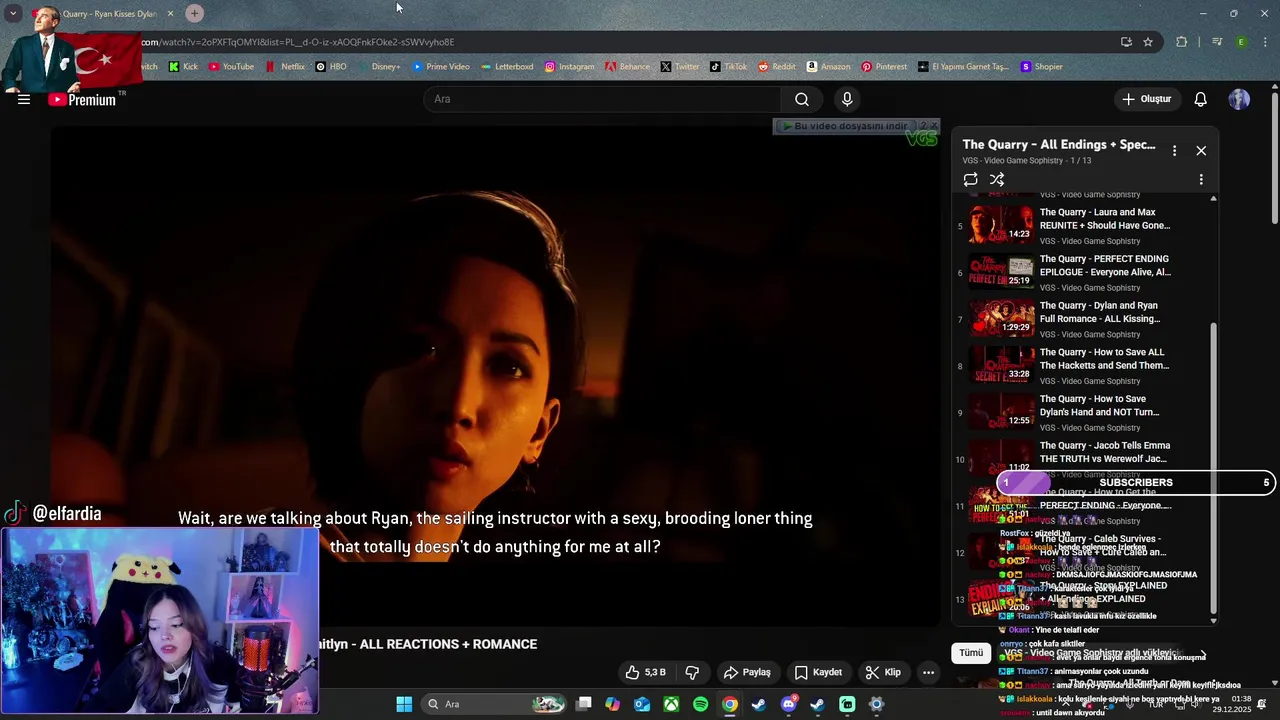Toggle playlist shuffle button
Image resolution: width=1280 pixels, height=720 pixels.
[x=997, y=179]
